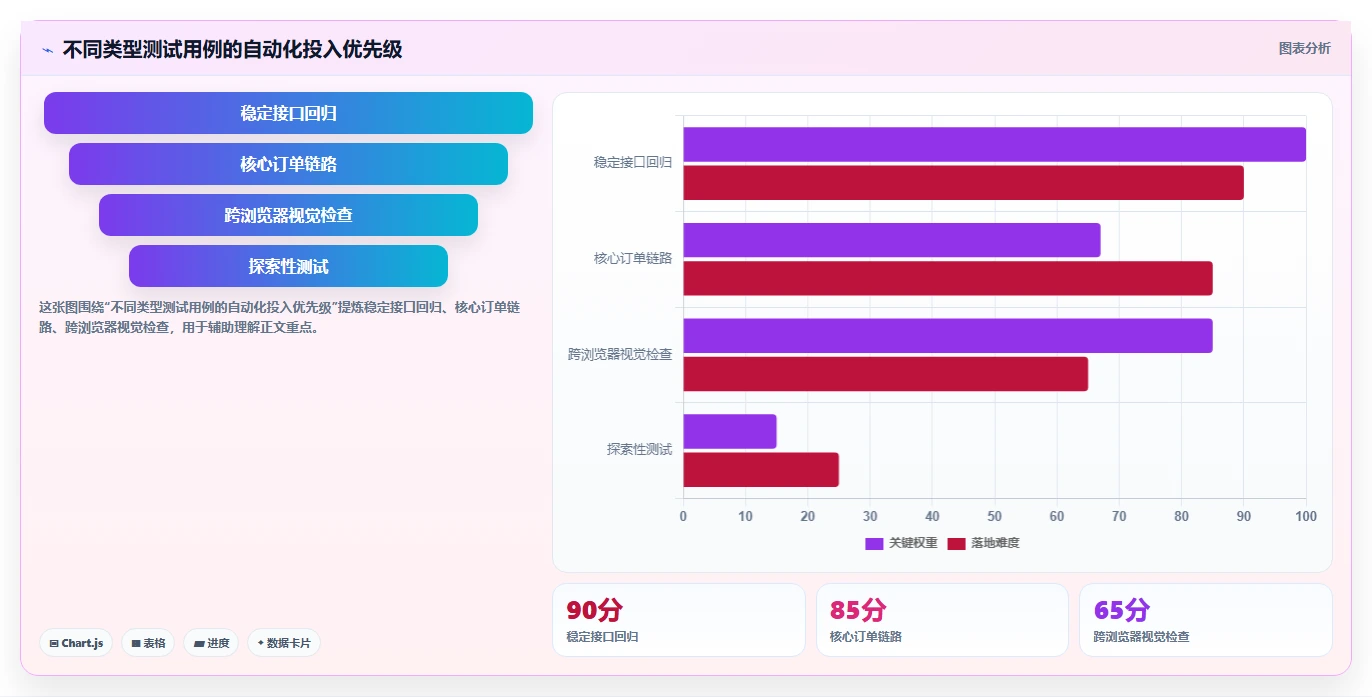Open the 65分 跨浏览器视觉检查 data card
This screenshot has height=697, width=1372.
point(1205,620)
